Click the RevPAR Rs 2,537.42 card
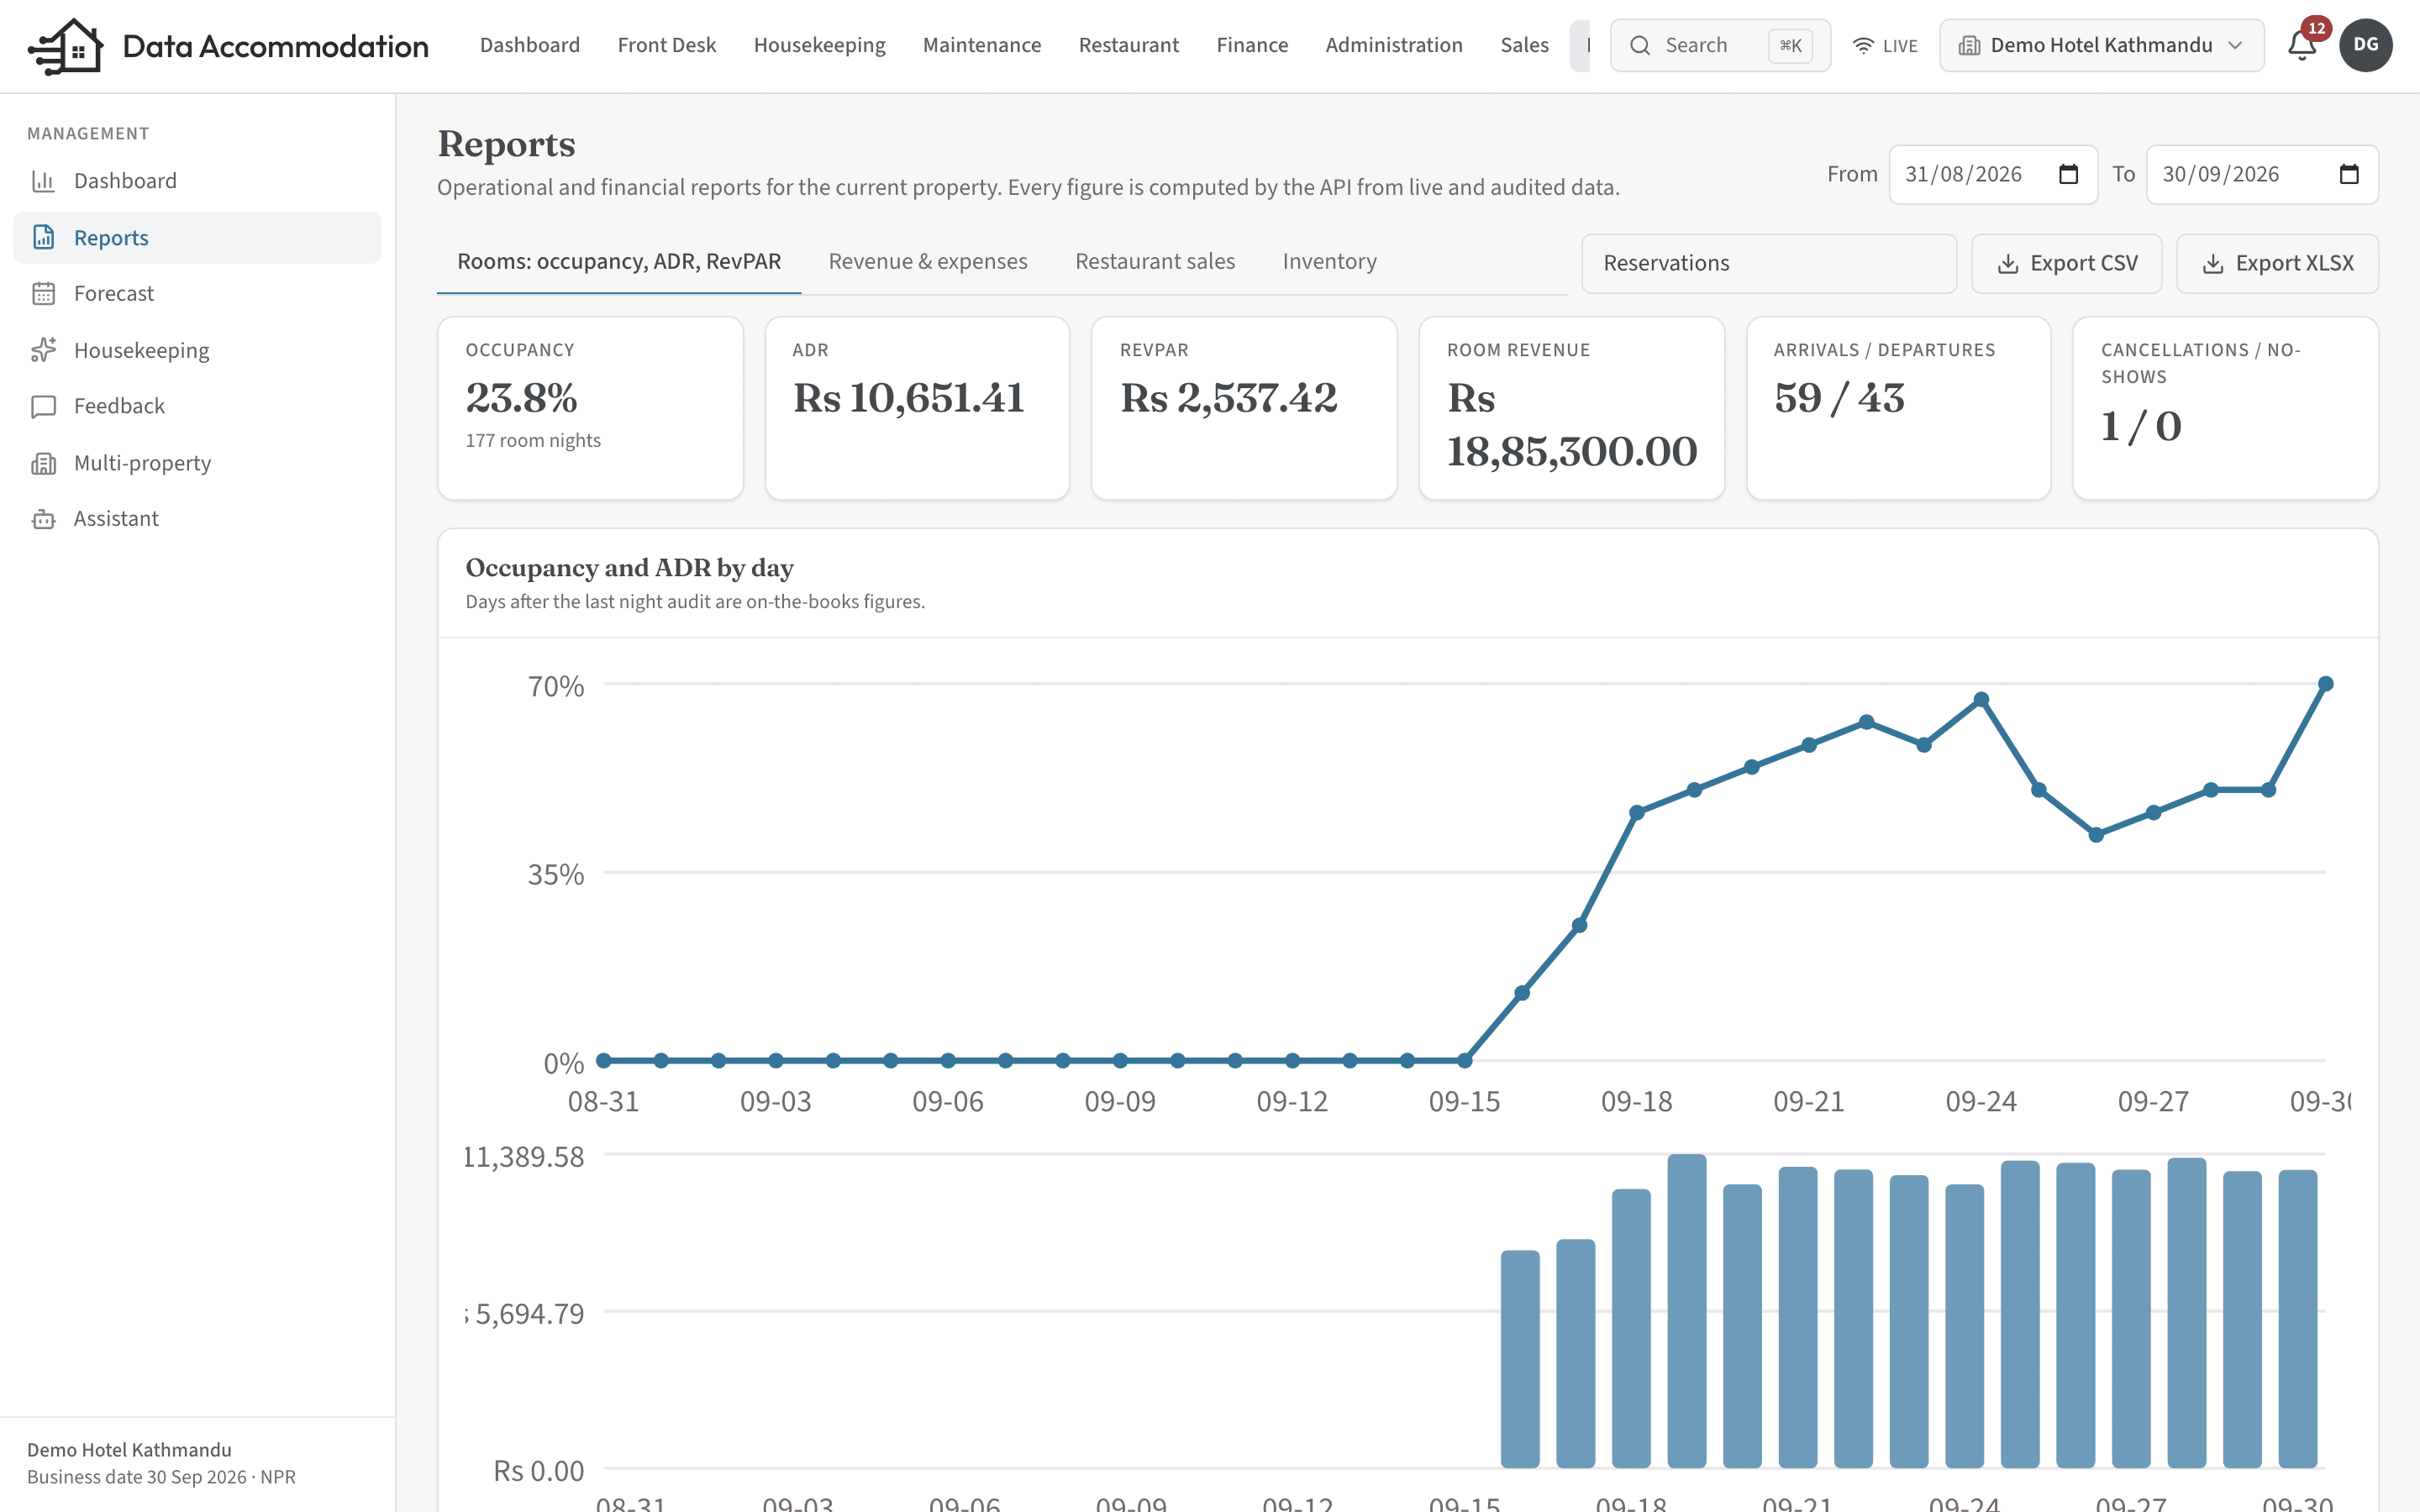The height and width of the screenshot is (1512, 2420). point(1244,408)
